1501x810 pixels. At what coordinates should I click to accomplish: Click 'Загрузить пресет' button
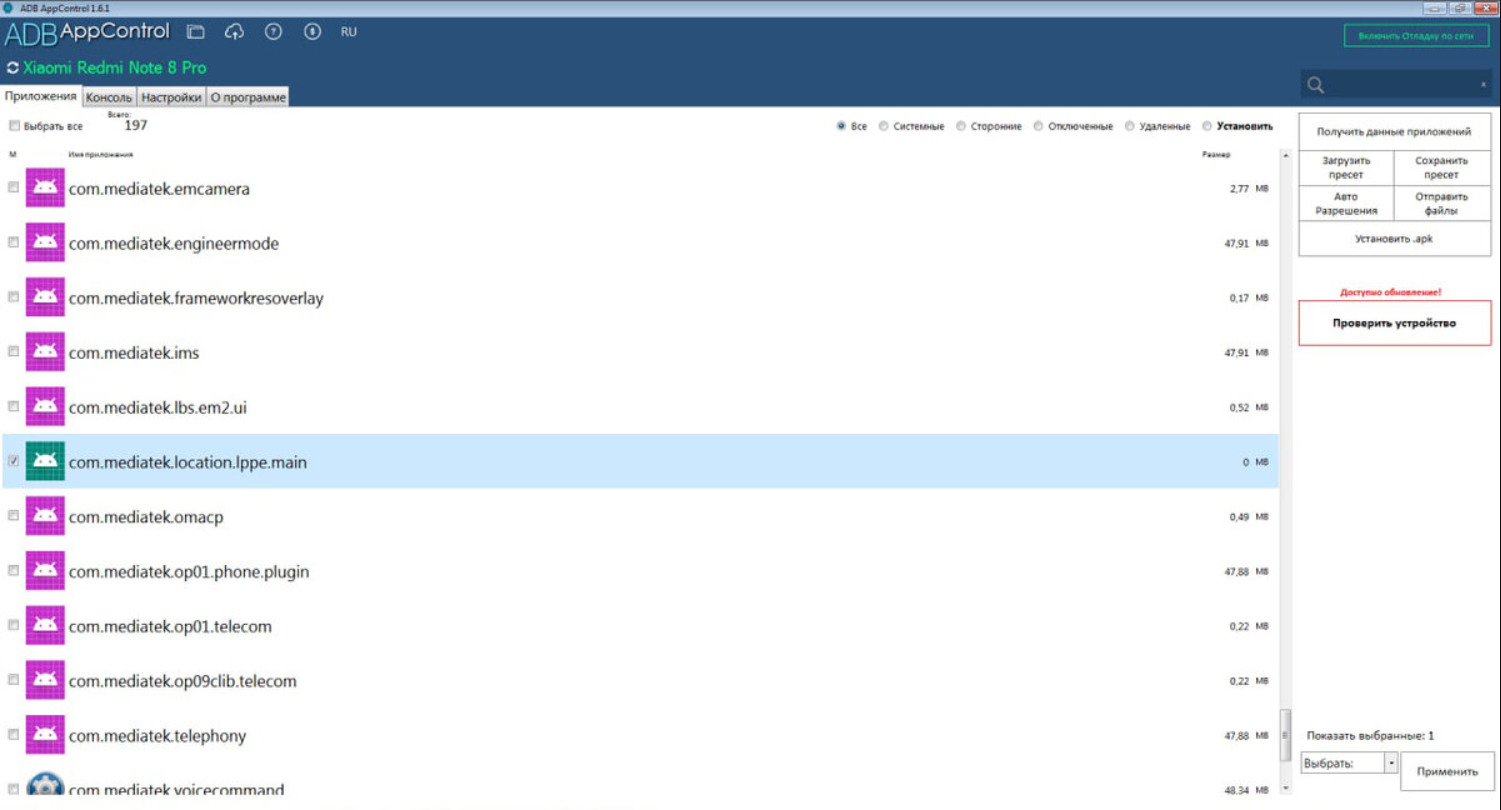(x=1346, y=168)
